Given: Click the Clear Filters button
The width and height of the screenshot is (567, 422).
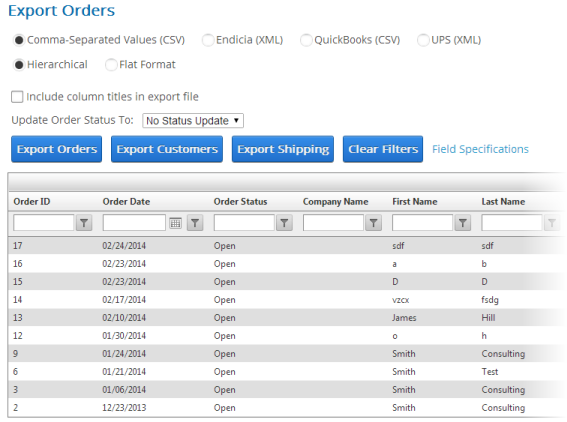Looking at the screenshot, I should (383, 149).
